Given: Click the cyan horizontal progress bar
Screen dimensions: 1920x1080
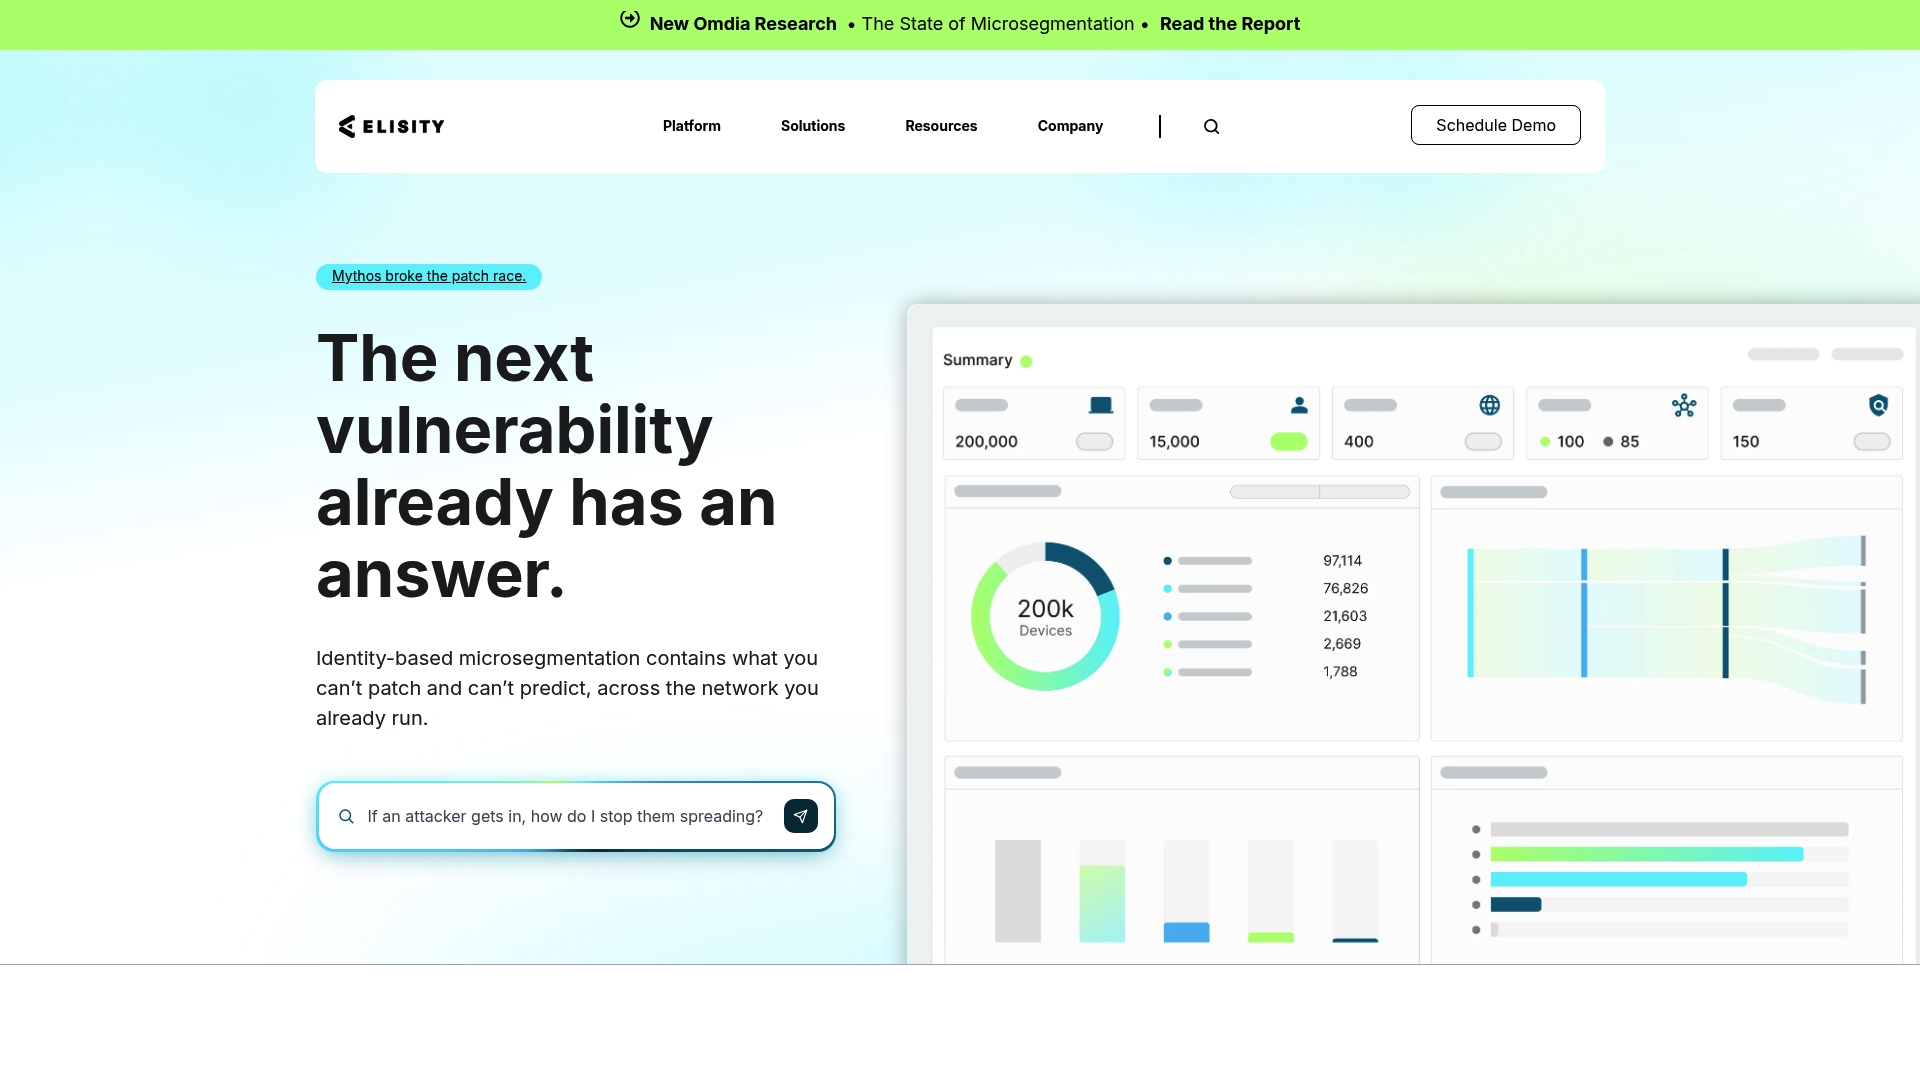Looking at the screenshot, I should click(x=1618, y=879).
